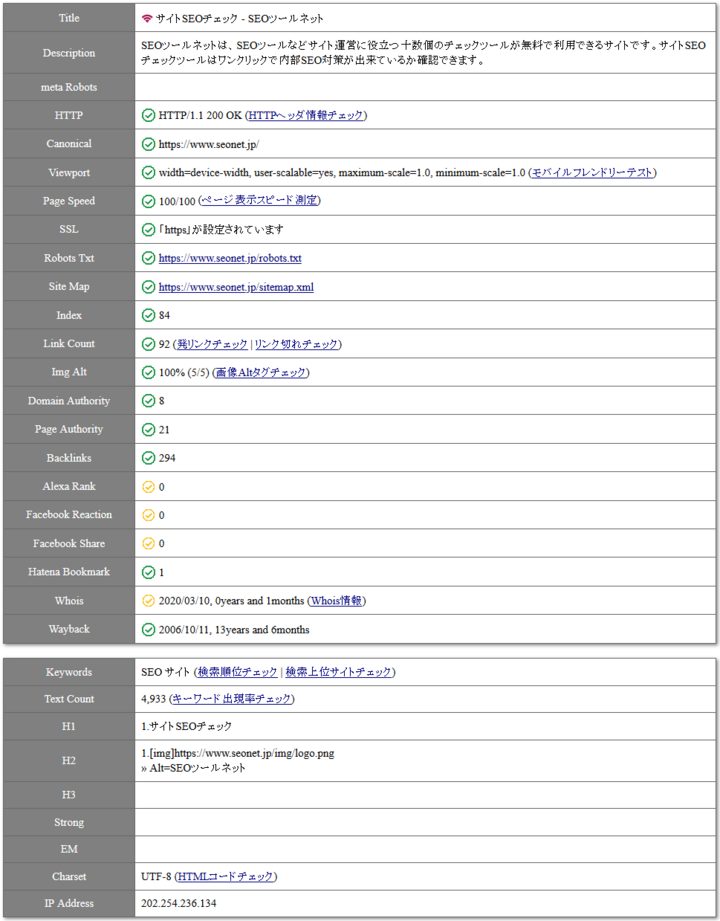The height and width of the screenshot is (921, 720).
Task: Click the green check icon in Wayback row
Action: [x=149, y=630]
